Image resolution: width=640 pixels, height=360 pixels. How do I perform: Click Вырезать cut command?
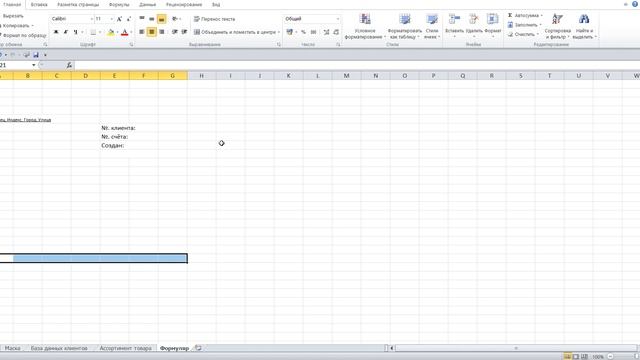[x=12, y=16]
